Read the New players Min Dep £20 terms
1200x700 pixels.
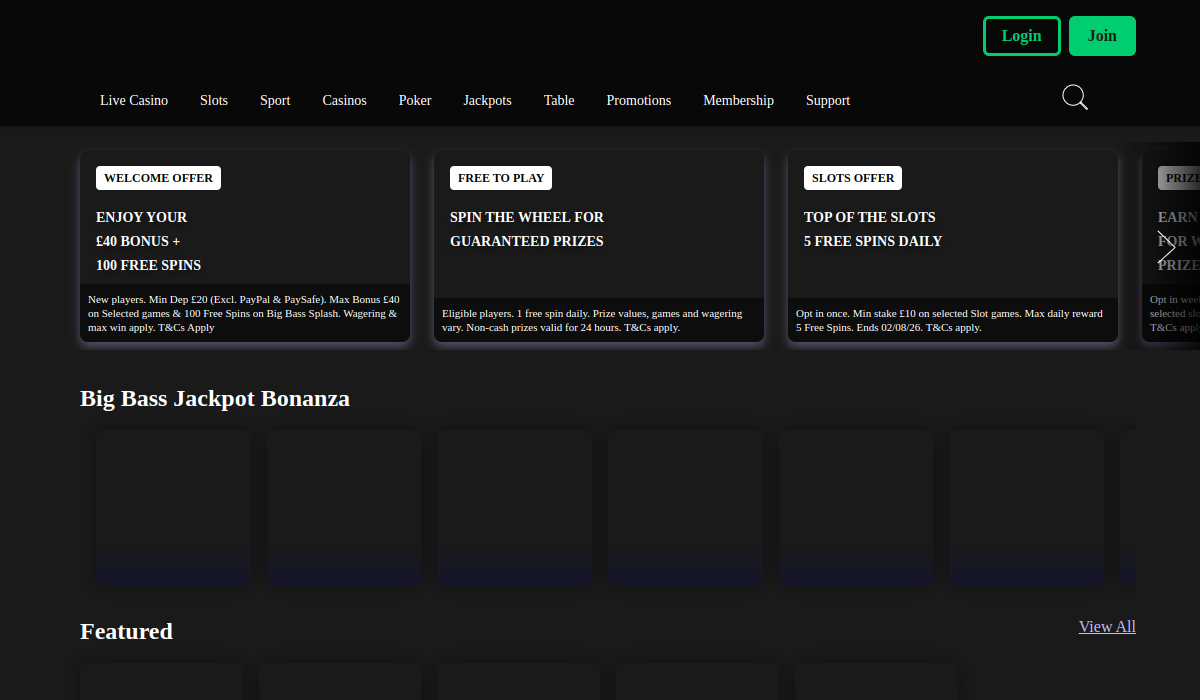[245, 313]
